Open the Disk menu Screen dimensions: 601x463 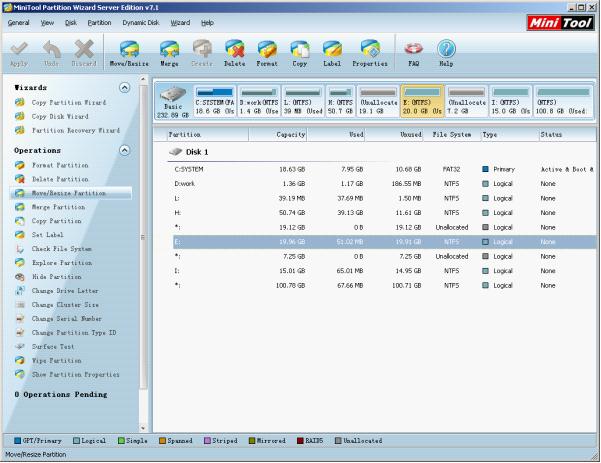click(71, 23)
